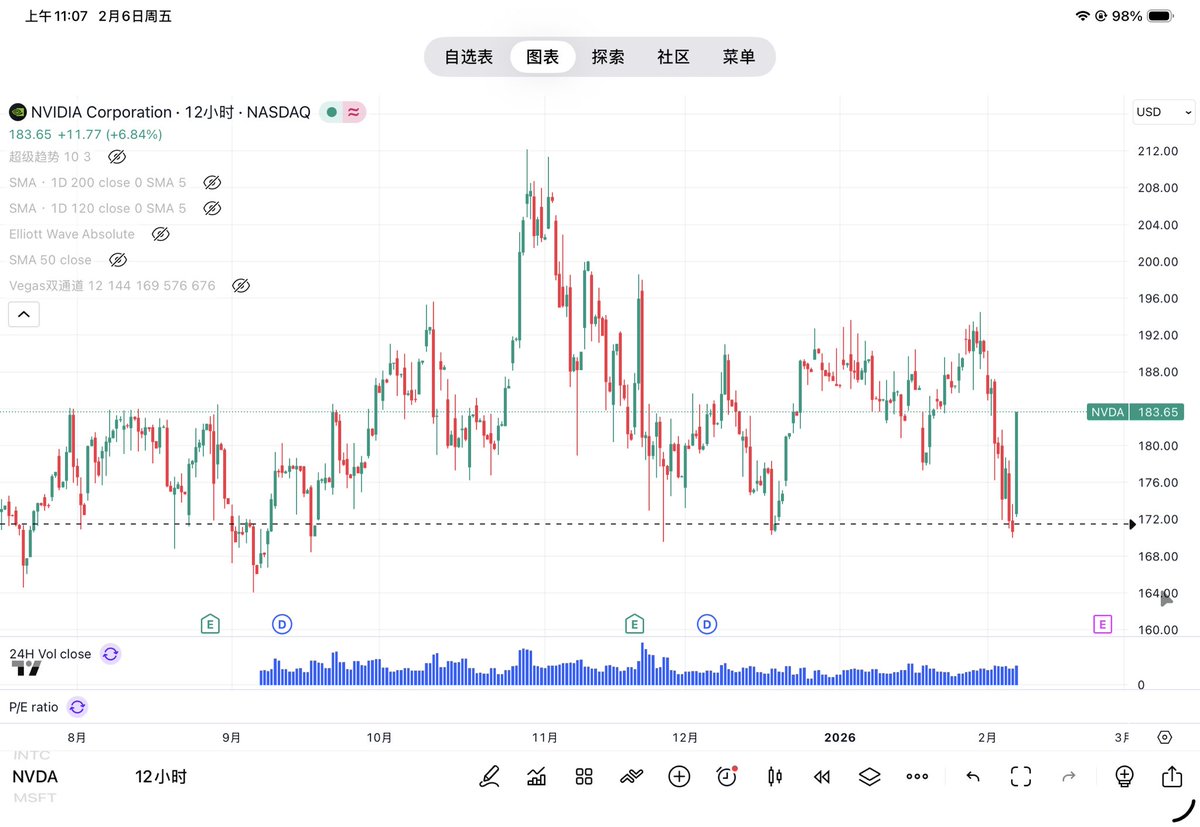Screen dimensions: 1200x827
Task: Open the 探索 tab
Action: (608, 57)
